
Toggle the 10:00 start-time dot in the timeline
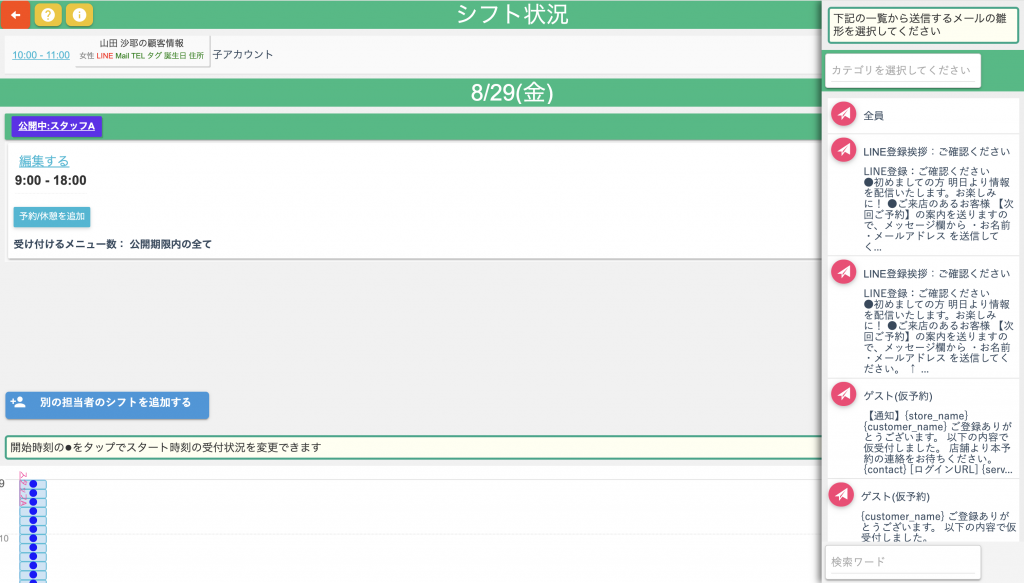(x=33, y=539)
